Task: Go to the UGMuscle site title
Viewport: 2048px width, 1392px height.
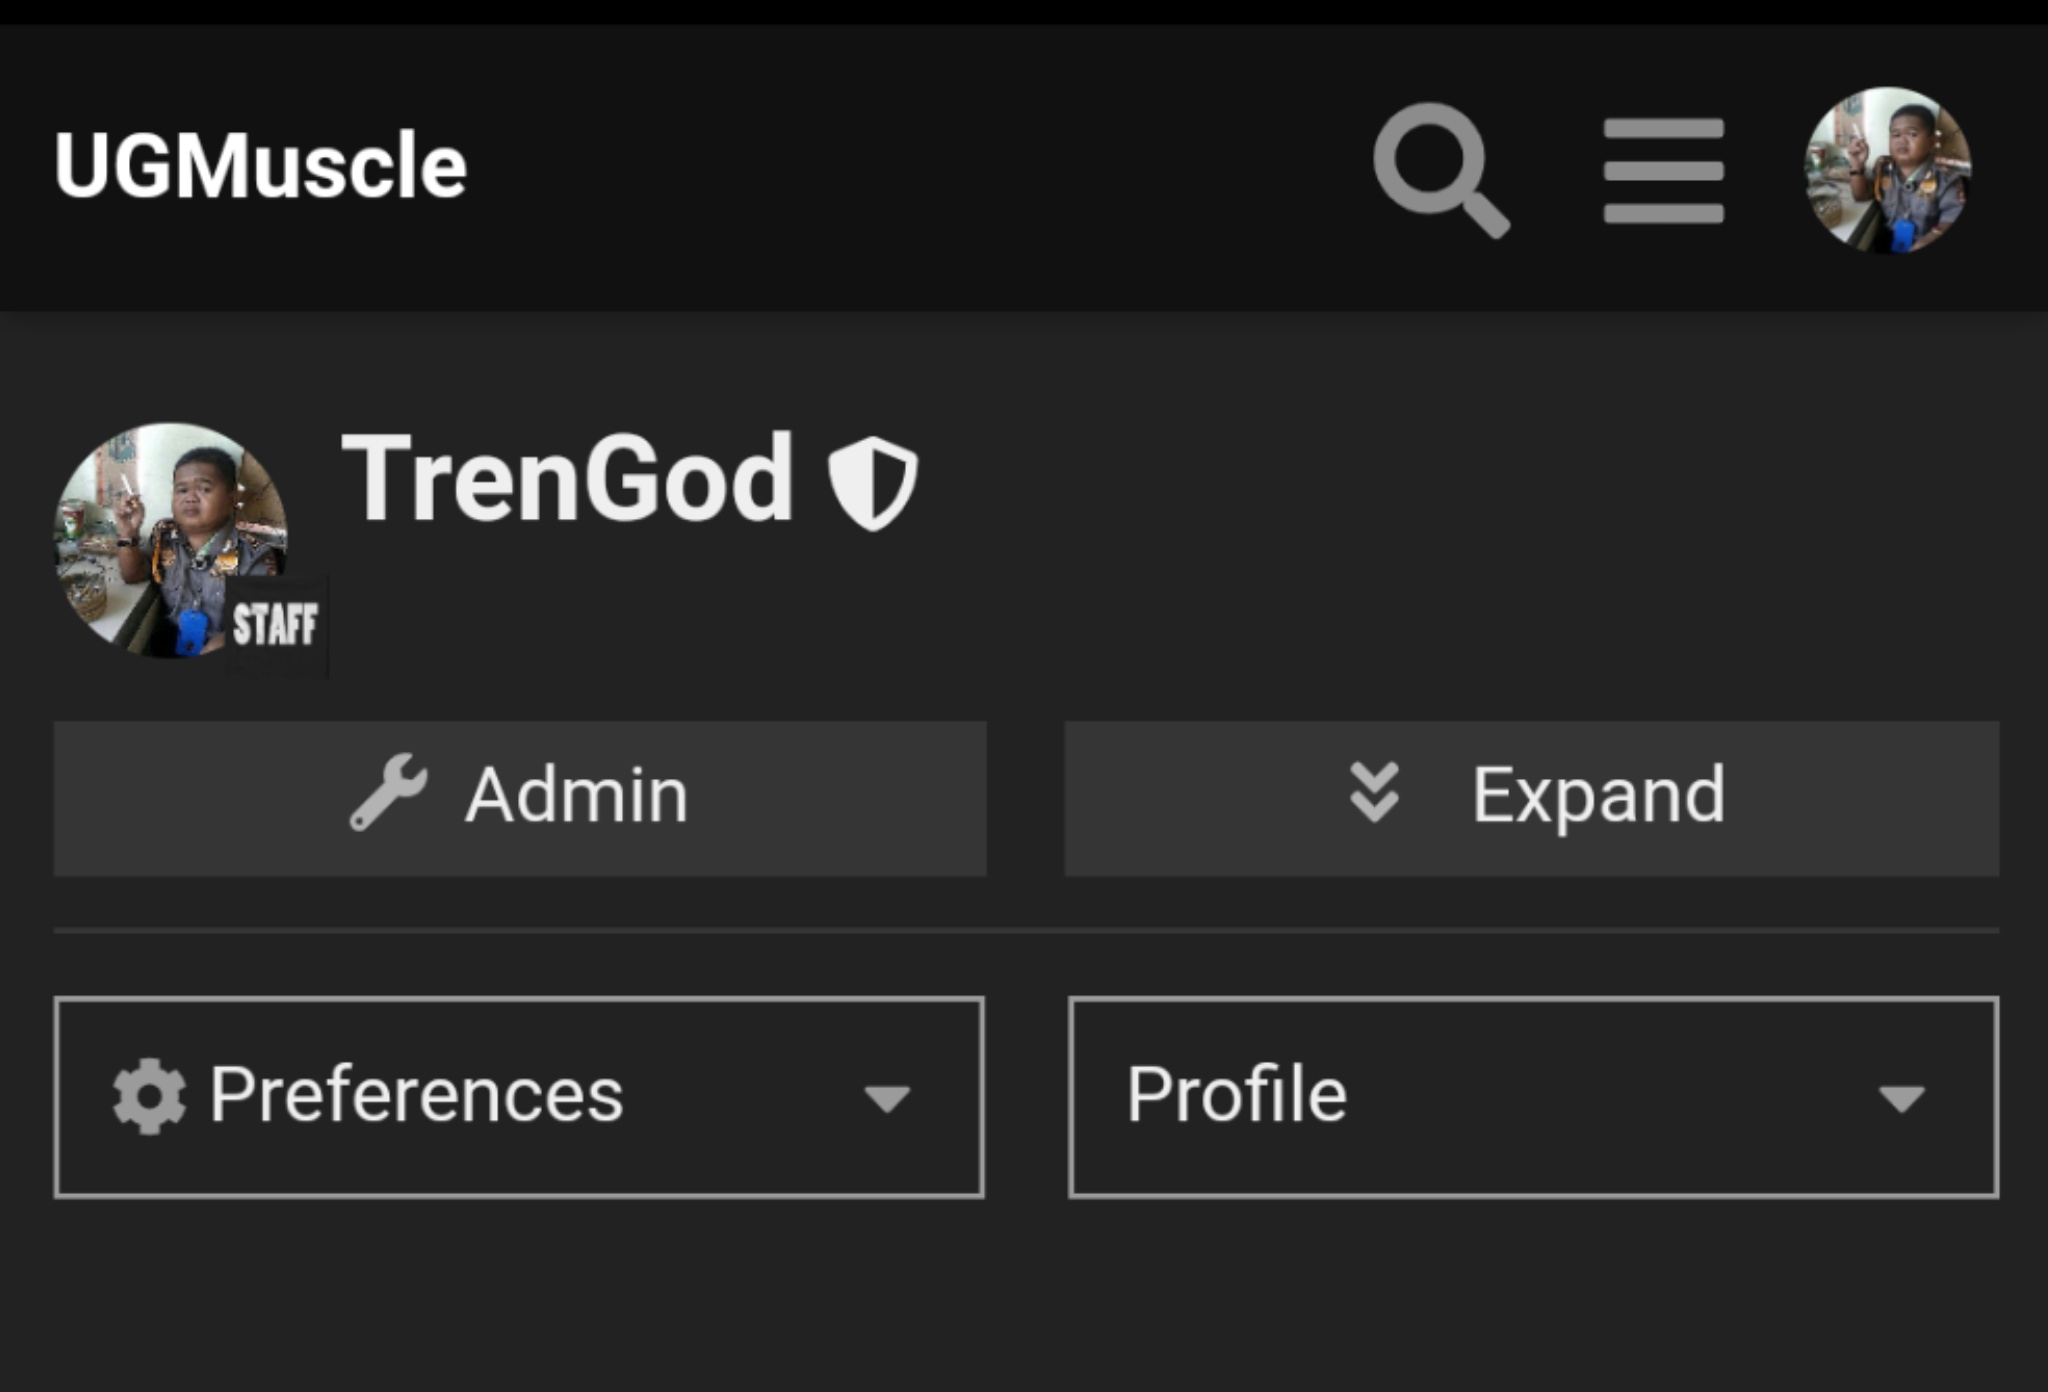Action: 260,166
